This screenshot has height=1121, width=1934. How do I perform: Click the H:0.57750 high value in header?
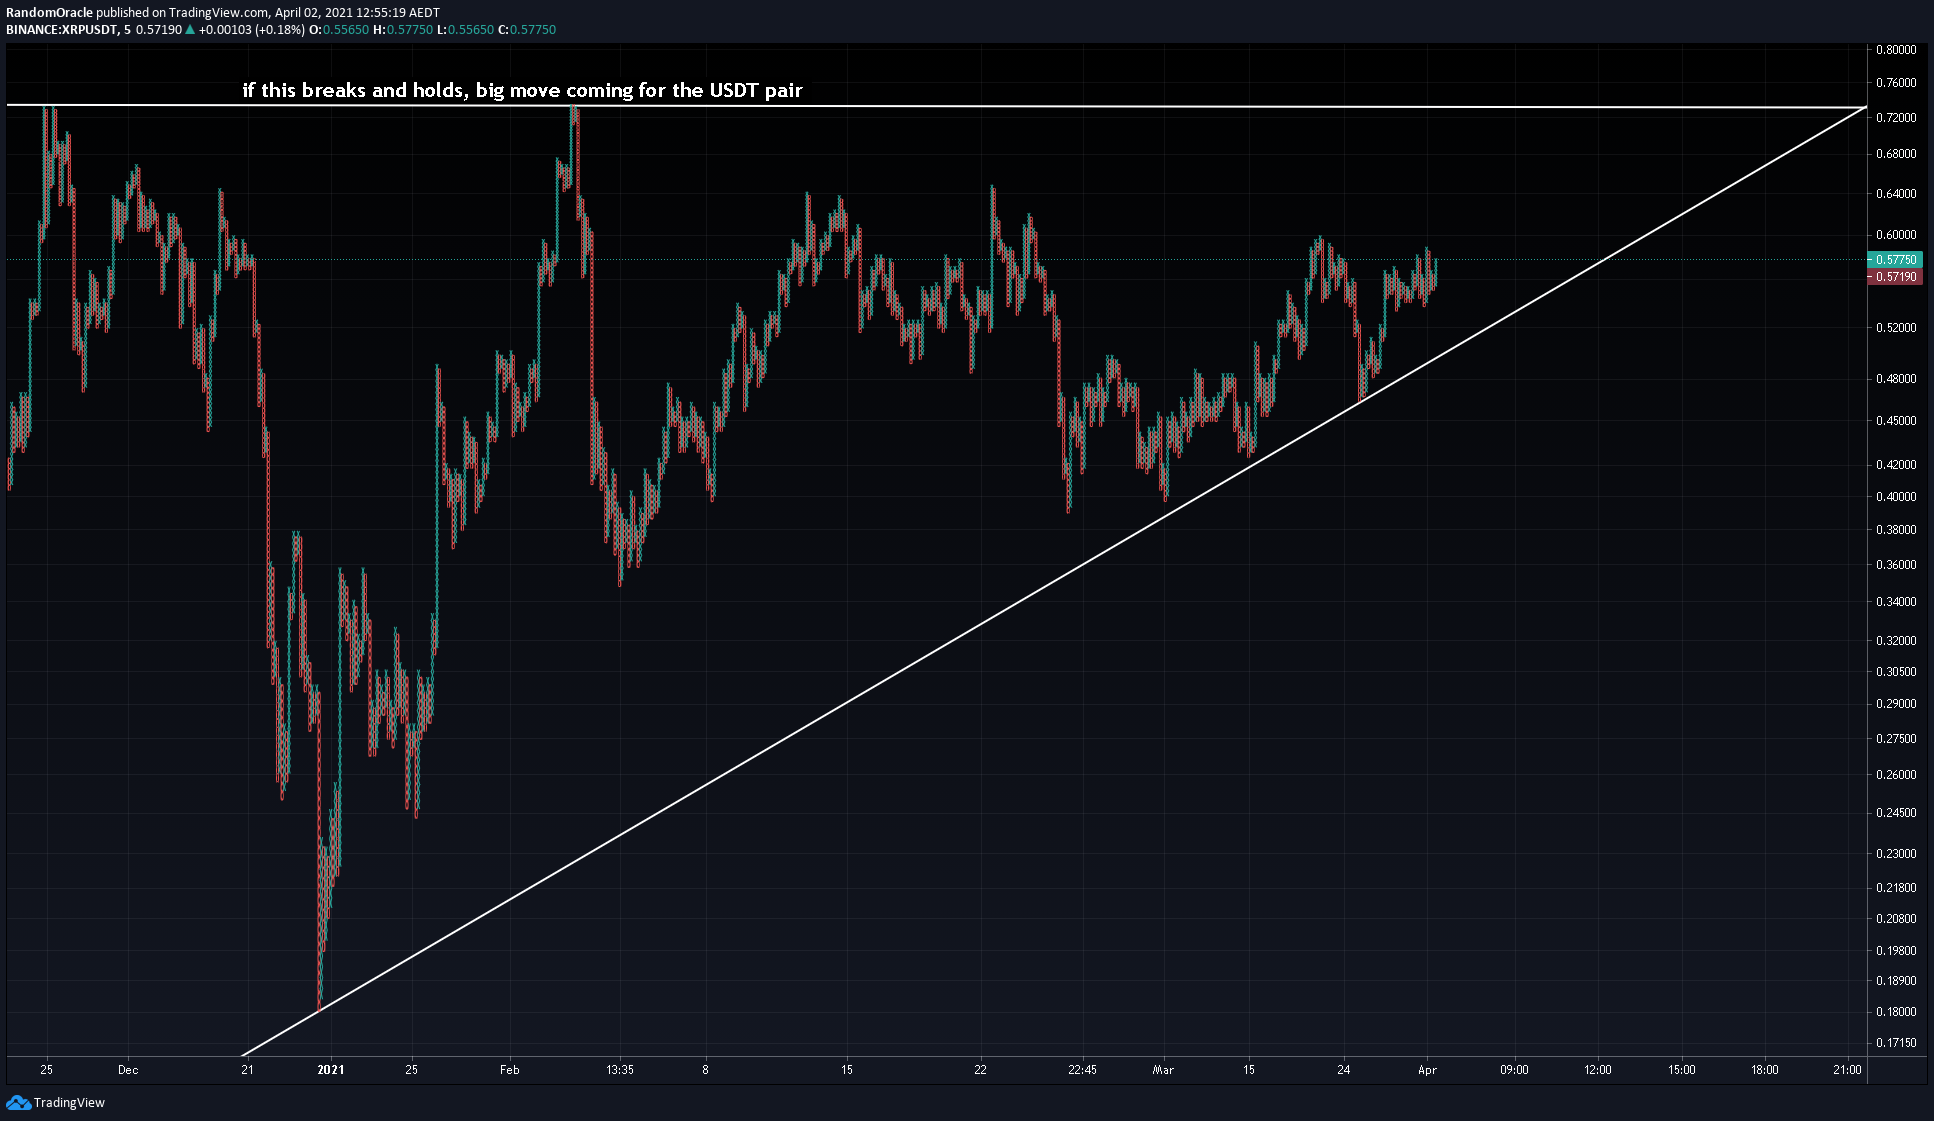tap(403, 30)
